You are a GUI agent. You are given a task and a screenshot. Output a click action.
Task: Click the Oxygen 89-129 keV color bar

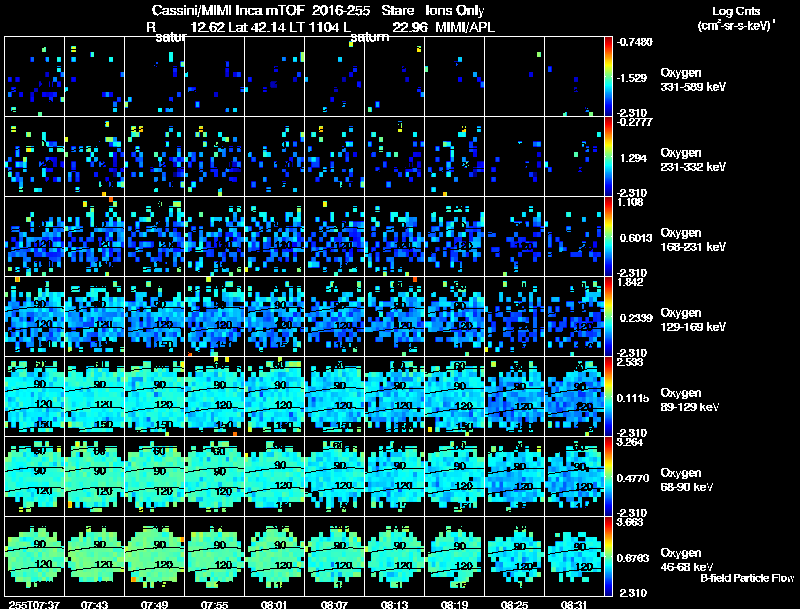pos(608,396)
